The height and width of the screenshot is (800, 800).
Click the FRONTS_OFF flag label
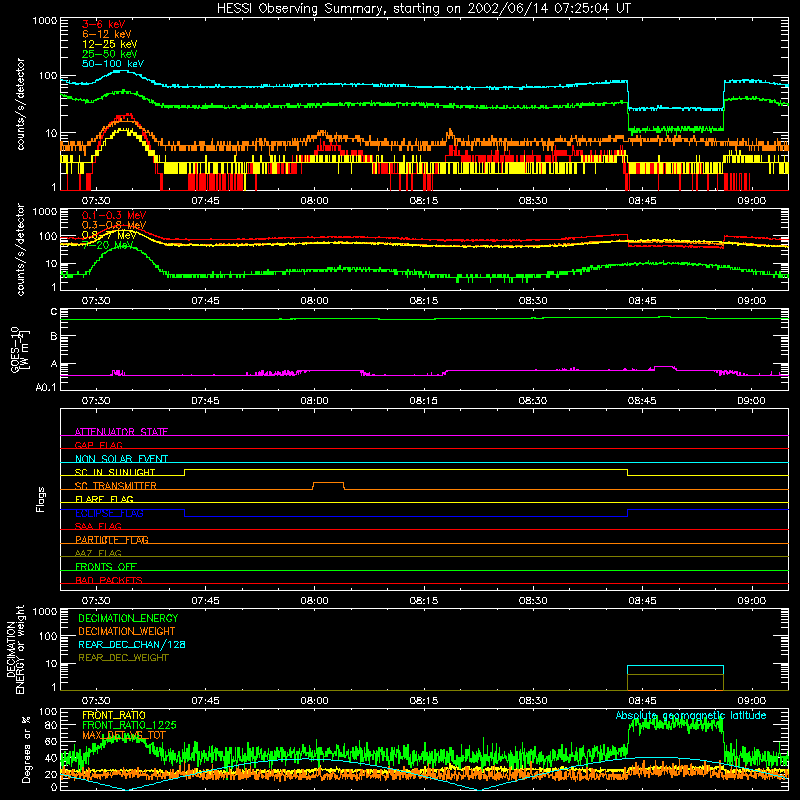pyautogui.click(x=106, y=567)
